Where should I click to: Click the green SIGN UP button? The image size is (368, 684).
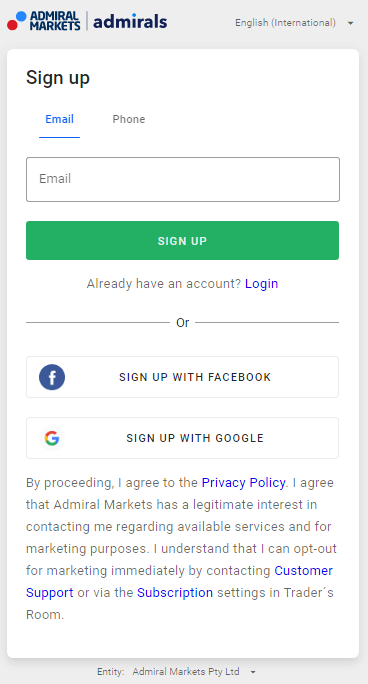click(182, 240)
